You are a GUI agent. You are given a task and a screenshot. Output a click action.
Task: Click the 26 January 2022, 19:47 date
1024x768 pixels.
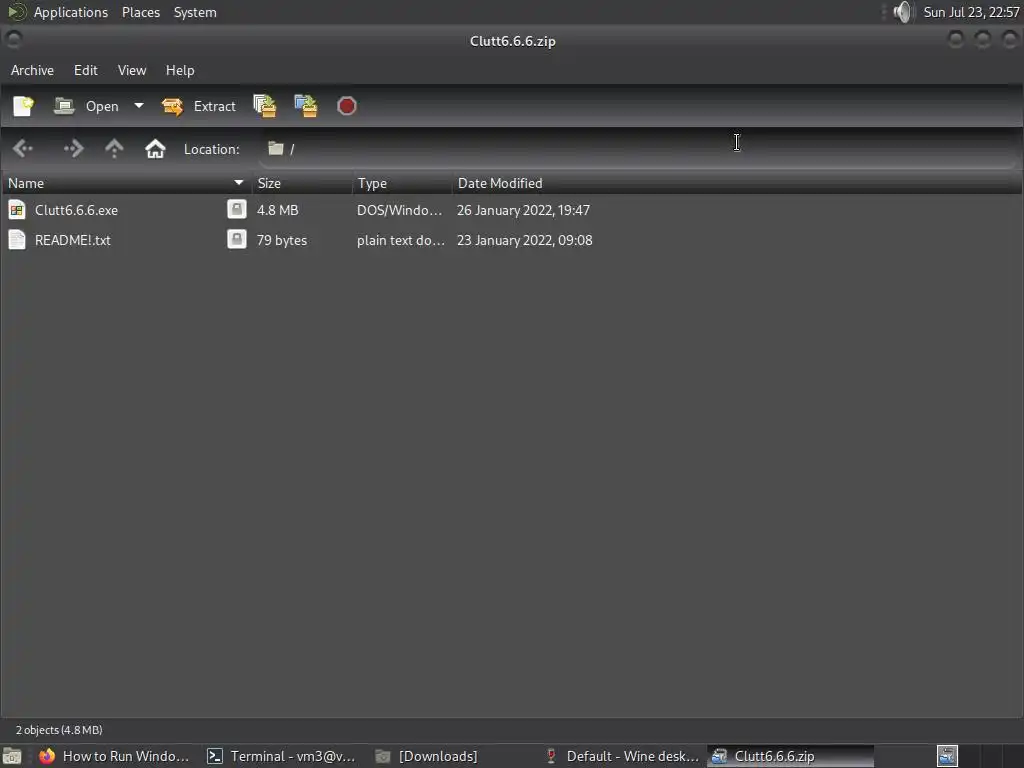point(523,210)
